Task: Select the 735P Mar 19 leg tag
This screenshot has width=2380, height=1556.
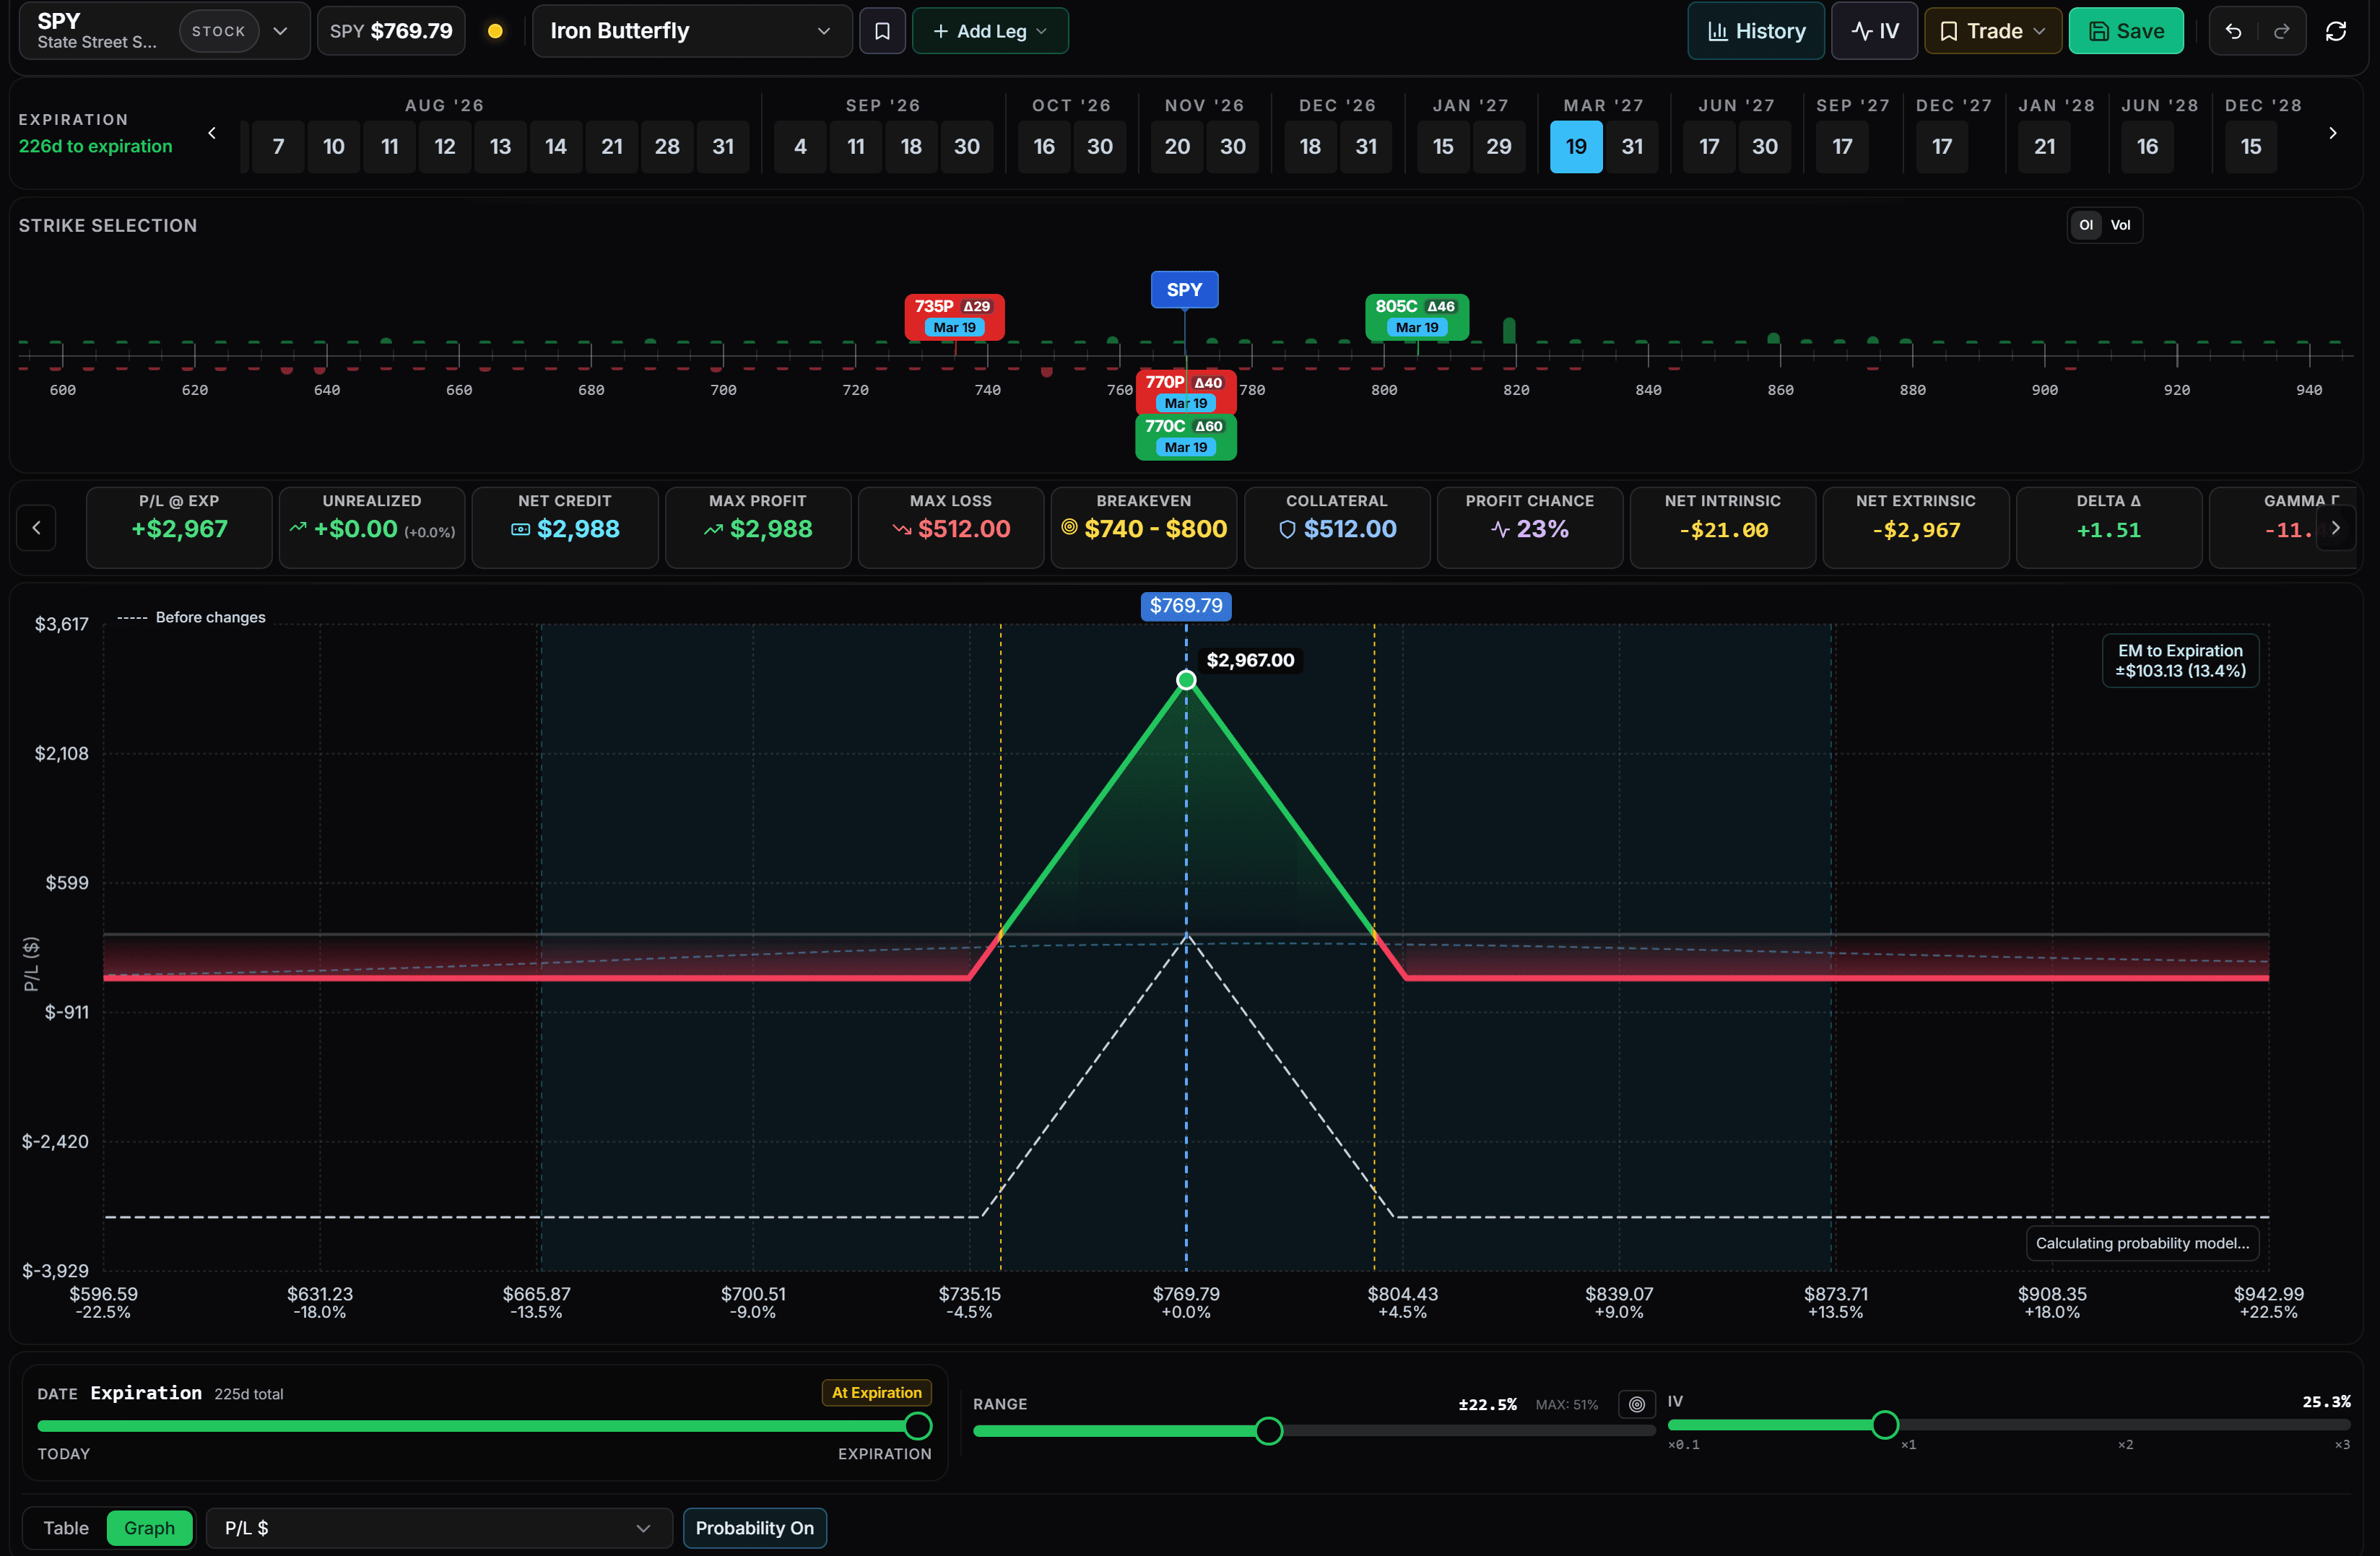Action: (954, 316)
